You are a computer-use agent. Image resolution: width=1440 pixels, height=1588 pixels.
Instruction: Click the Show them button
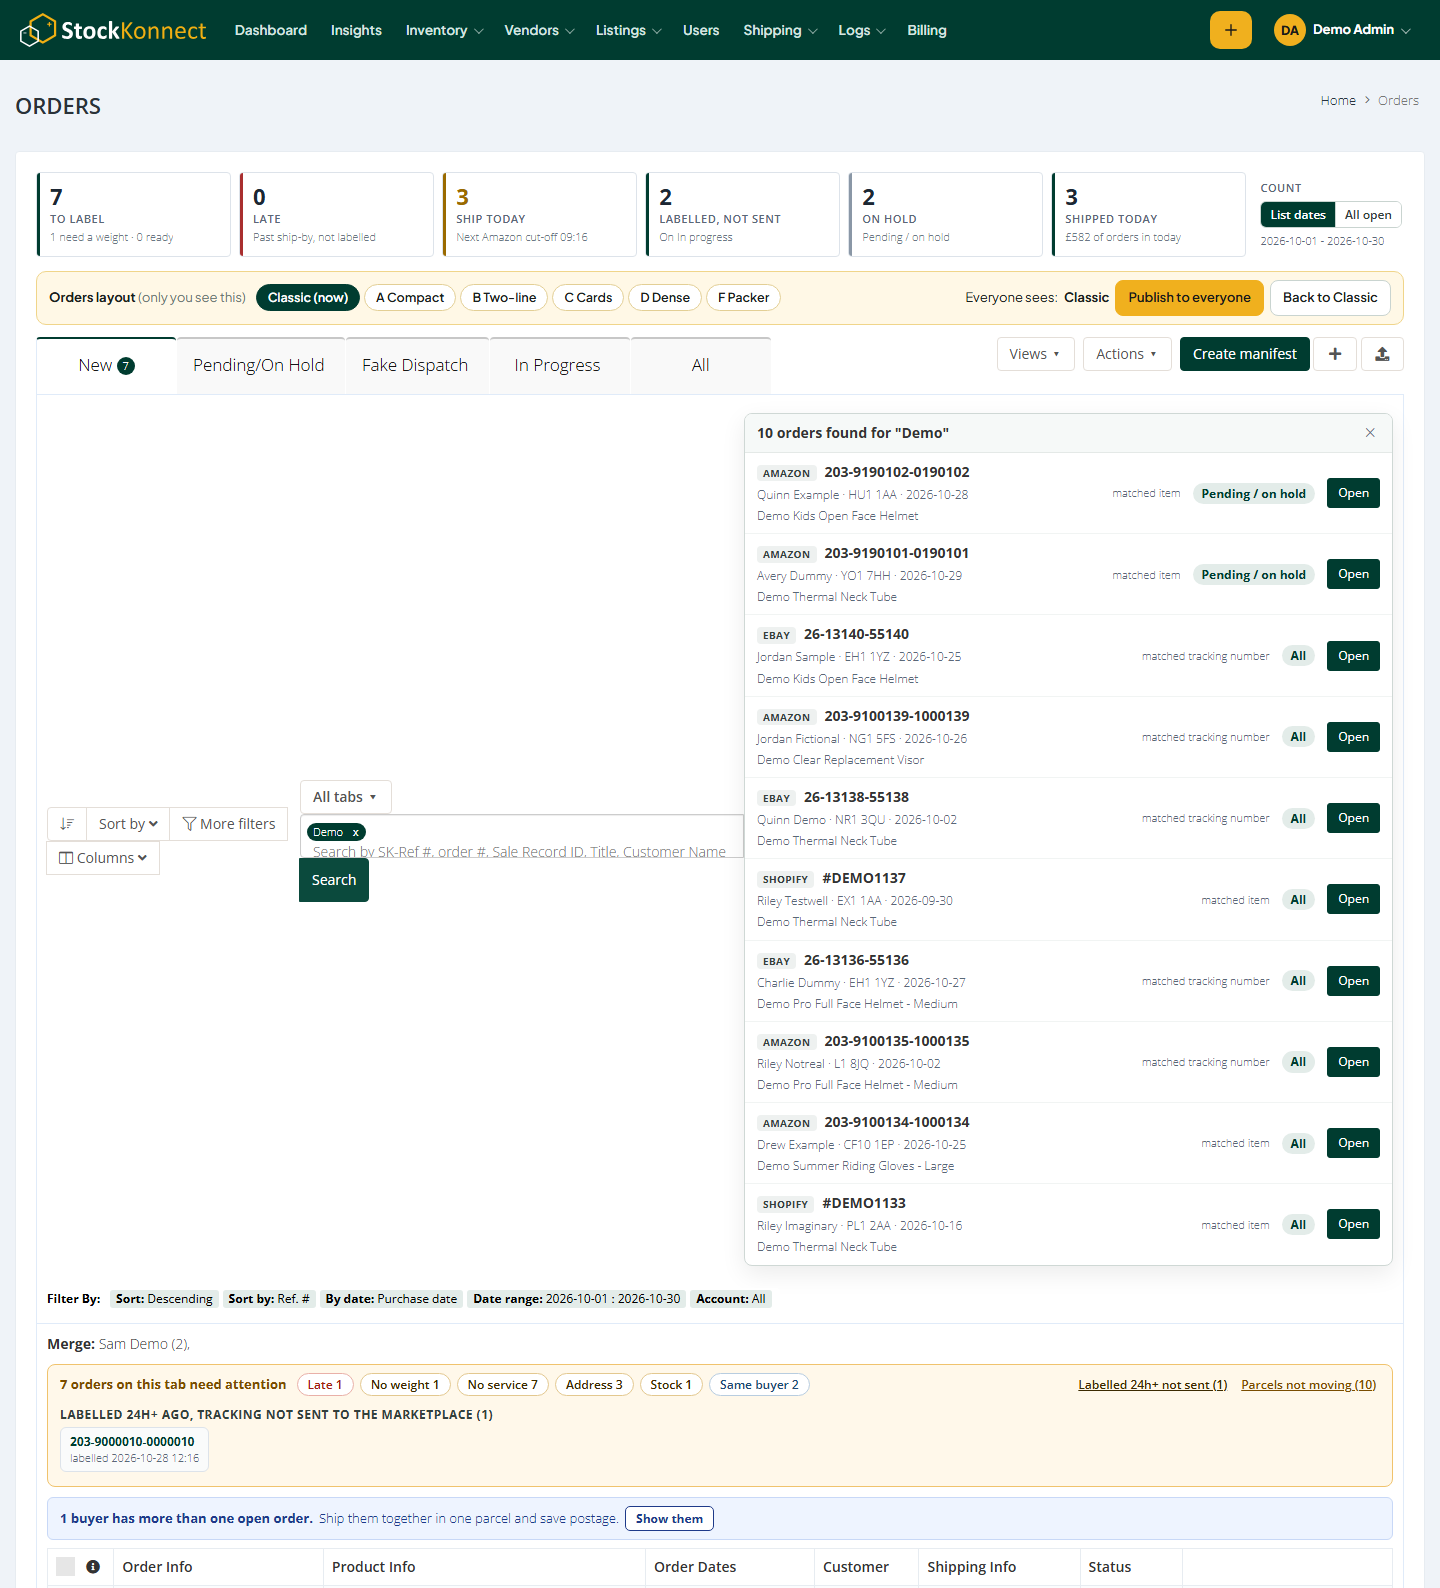pyautogui.click(x=669, y=1519)
